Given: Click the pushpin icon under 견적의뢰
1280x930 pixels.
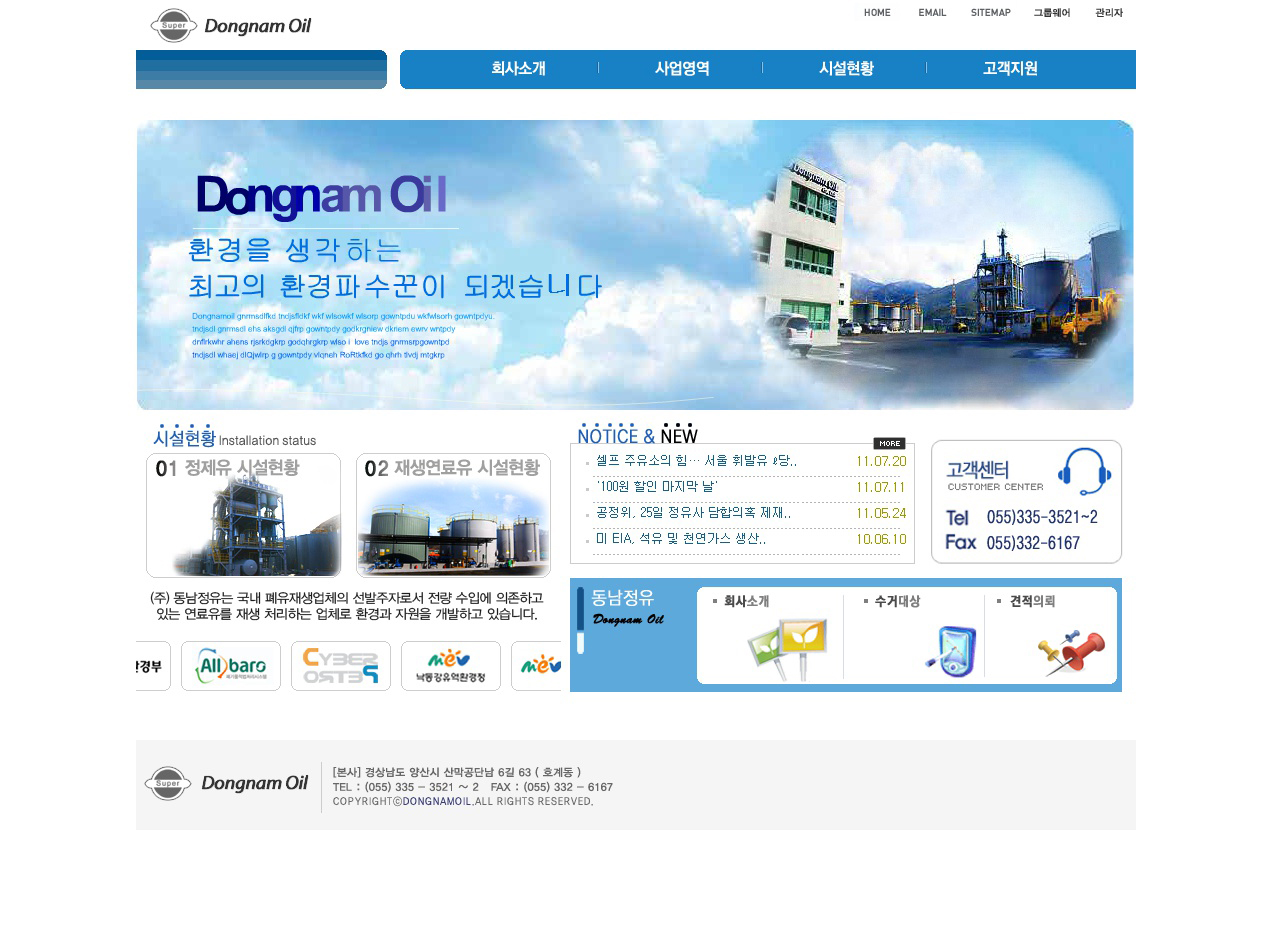Looking at the screenshot, I should point(1071,652).
